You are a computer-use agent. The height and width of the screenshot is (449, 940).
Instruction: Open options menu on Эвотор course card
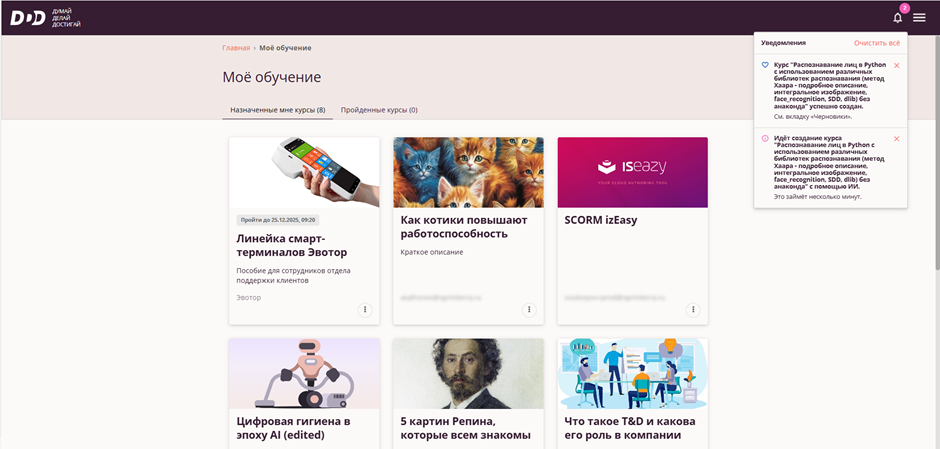pyautogui.click(x=365, y=310)
